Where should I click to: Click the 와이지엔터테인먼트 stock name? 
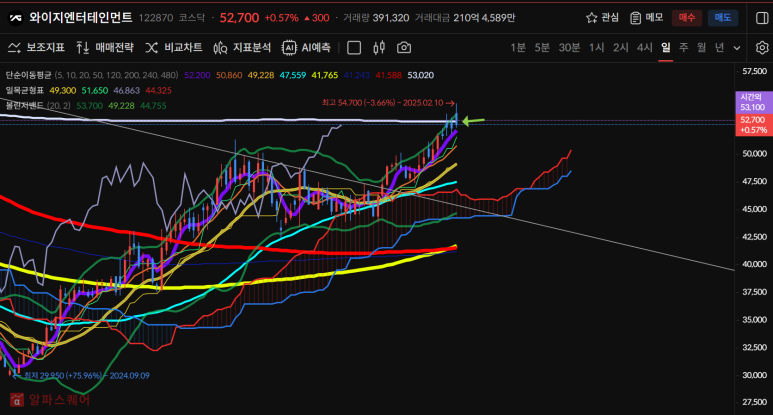click(x=81, y=18)
